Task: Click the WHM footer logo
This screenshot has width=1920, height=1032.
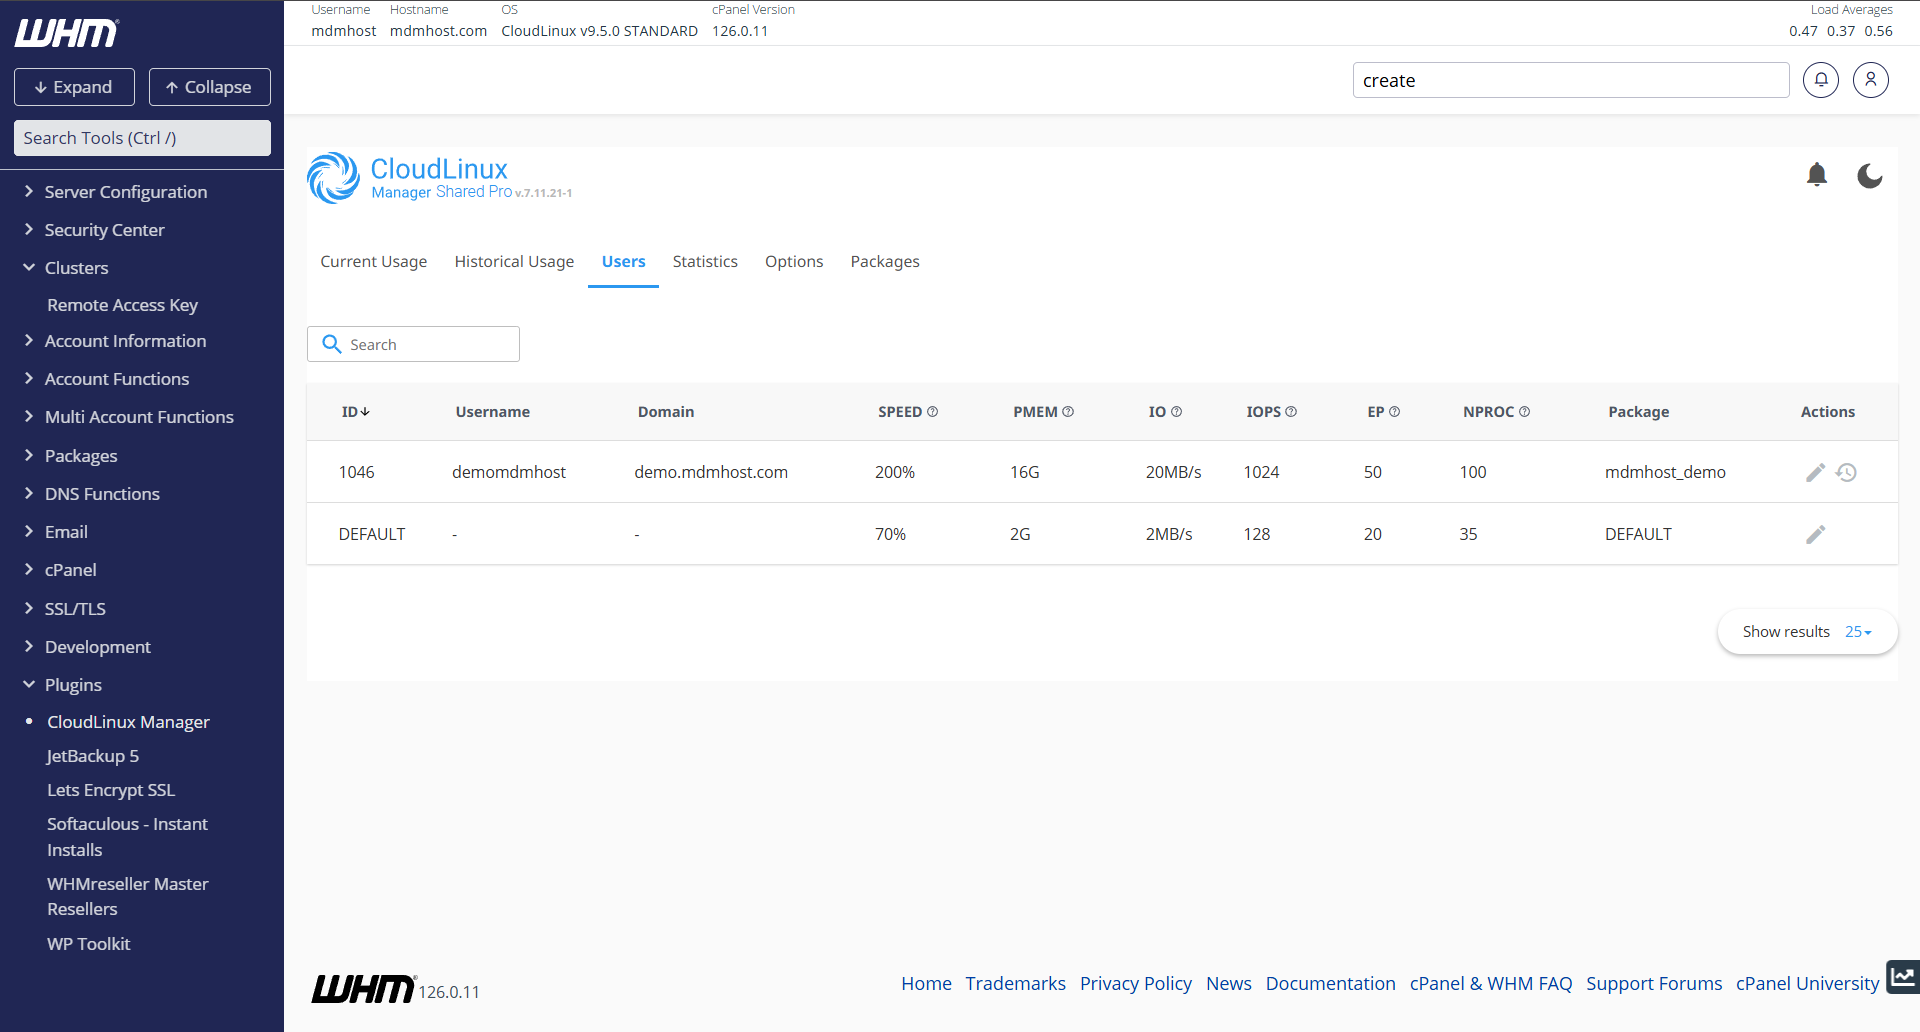Action: [x=363, y=988]
